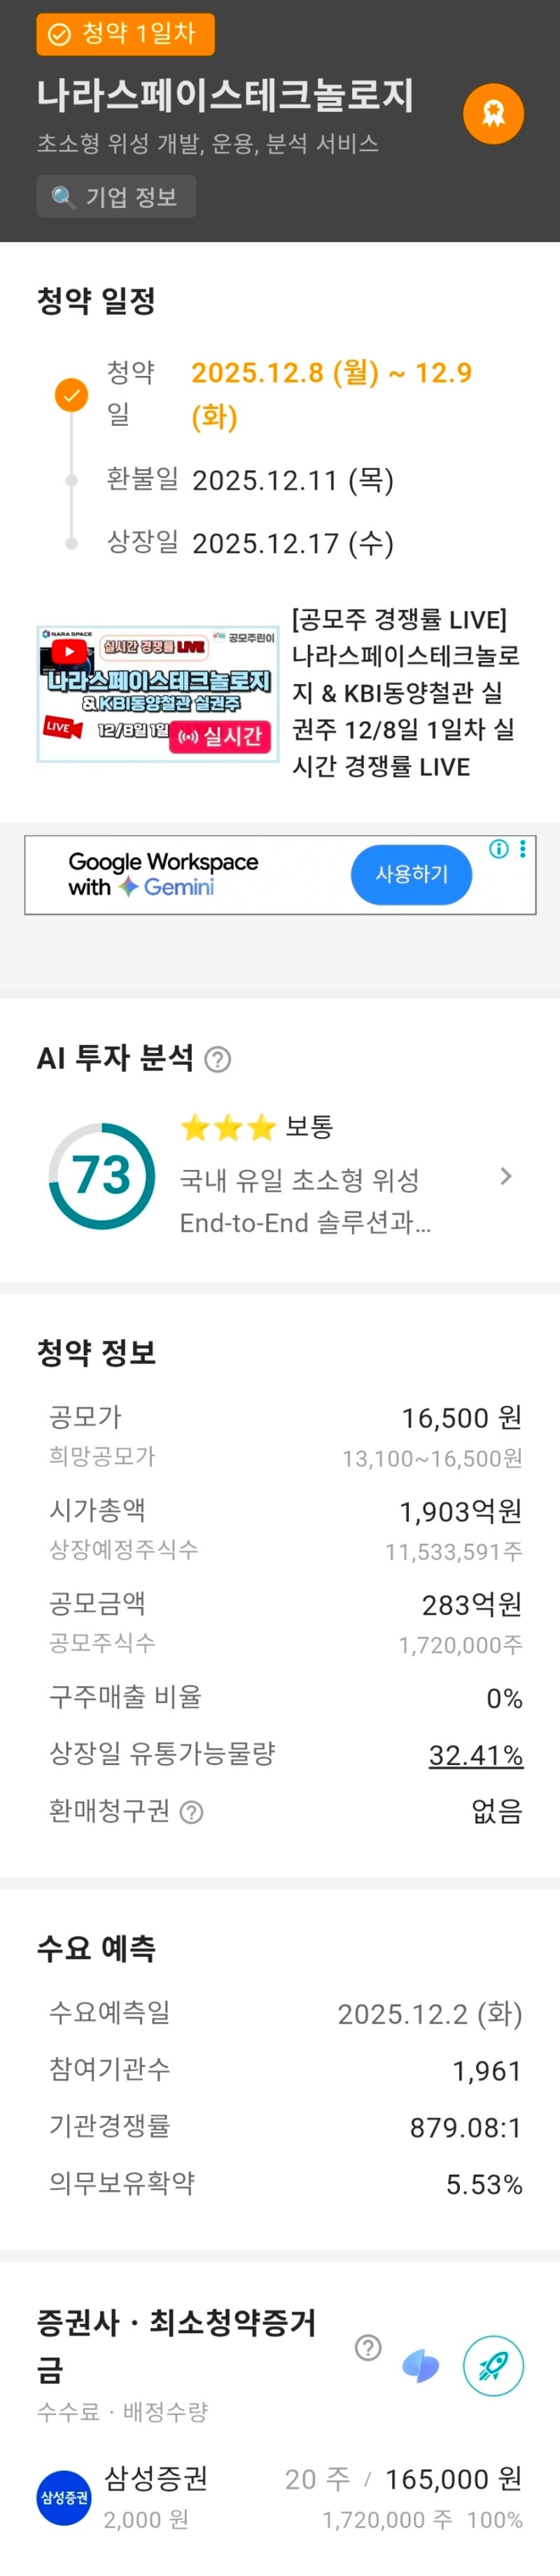Click 사용하기 in the Google Workspace ad

tap(411, 874)
